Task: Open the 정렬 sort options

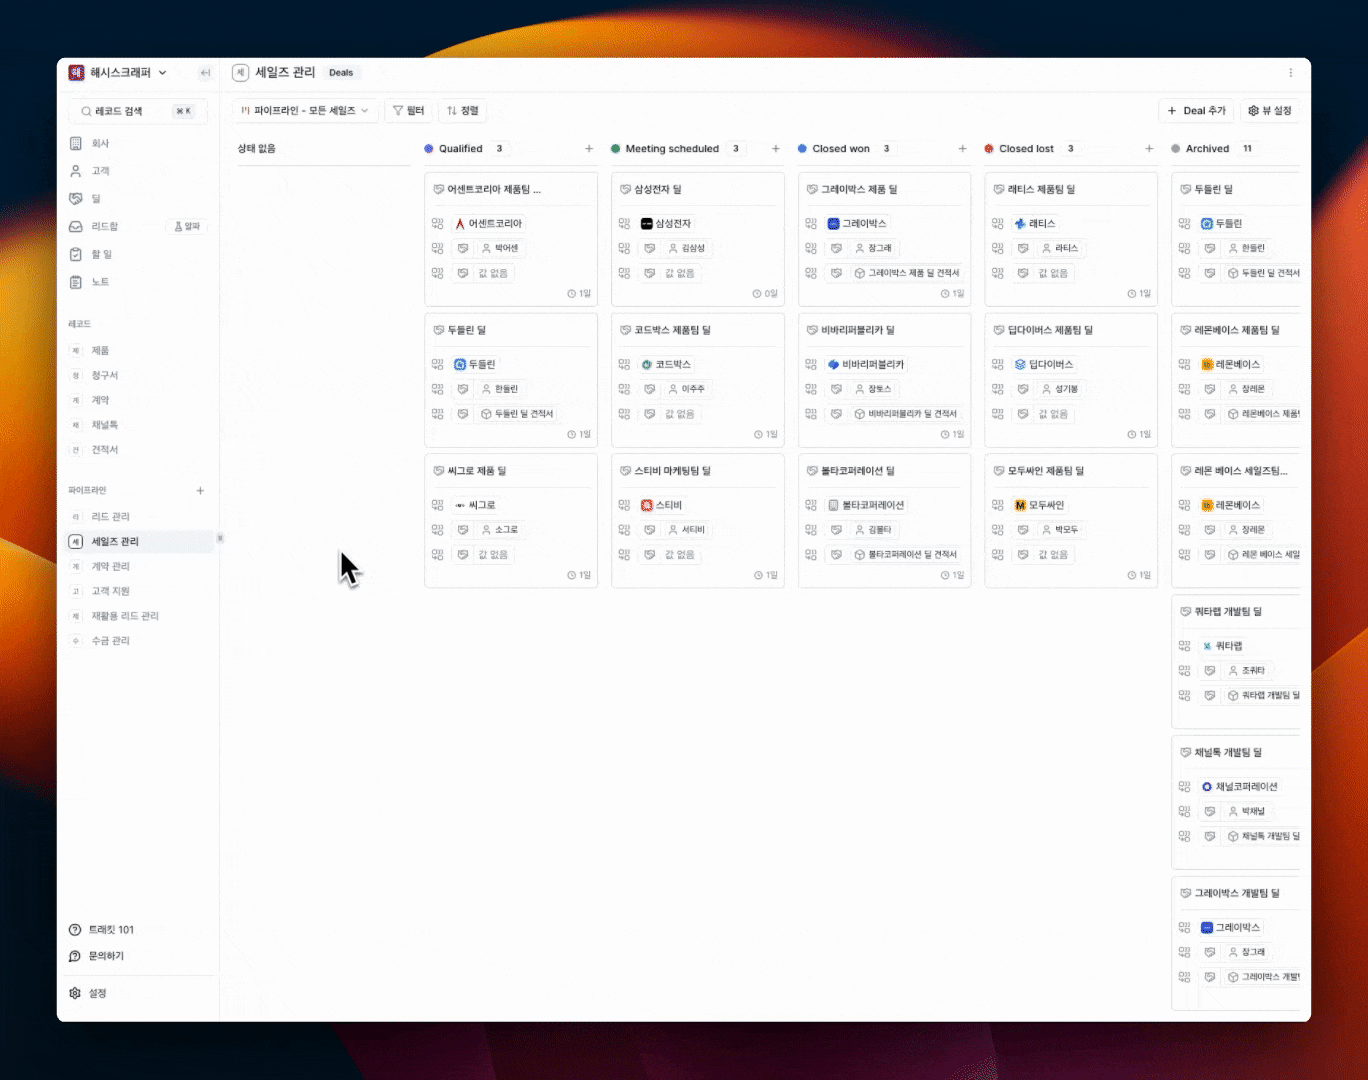Action: click(x=462, y=111)
